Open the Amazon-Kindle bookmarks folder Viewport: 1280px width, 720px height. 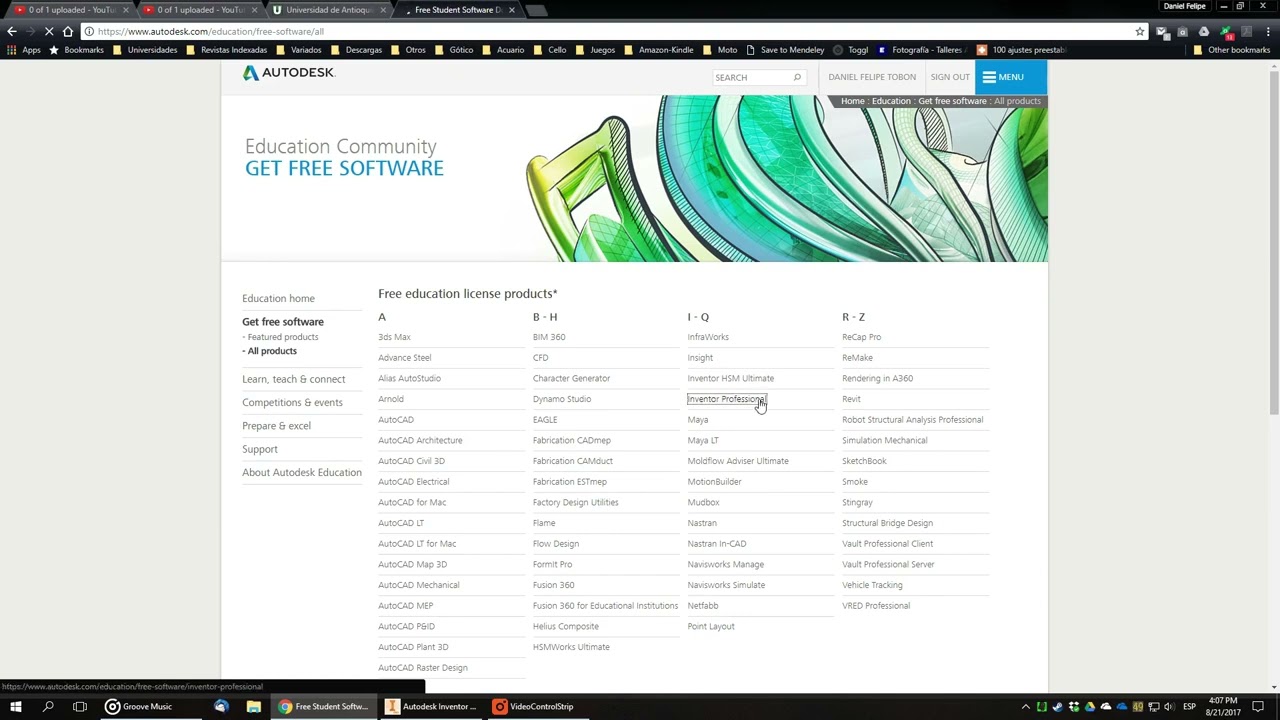click(x=658, y=50)
